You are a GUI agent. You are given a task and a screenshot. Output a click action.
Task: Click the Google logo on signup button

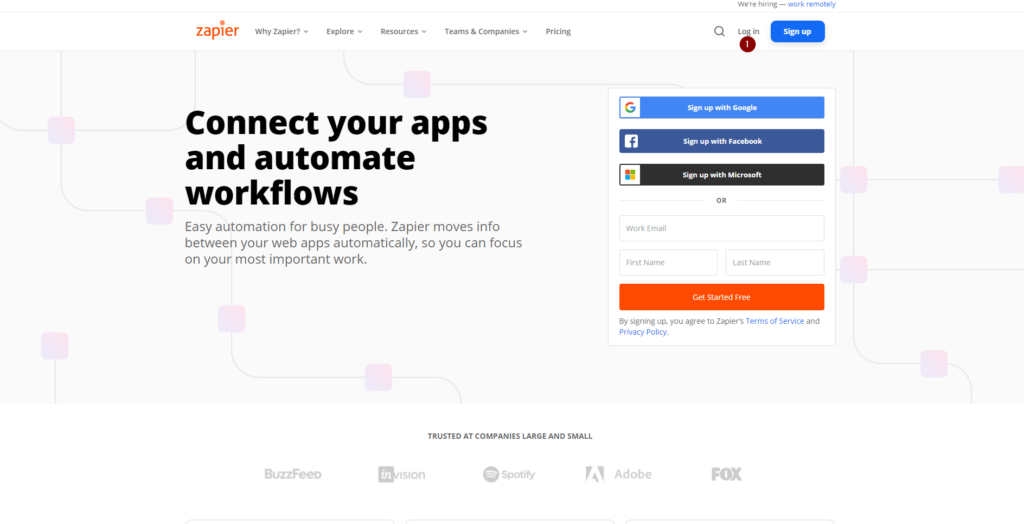click(630, 108)
